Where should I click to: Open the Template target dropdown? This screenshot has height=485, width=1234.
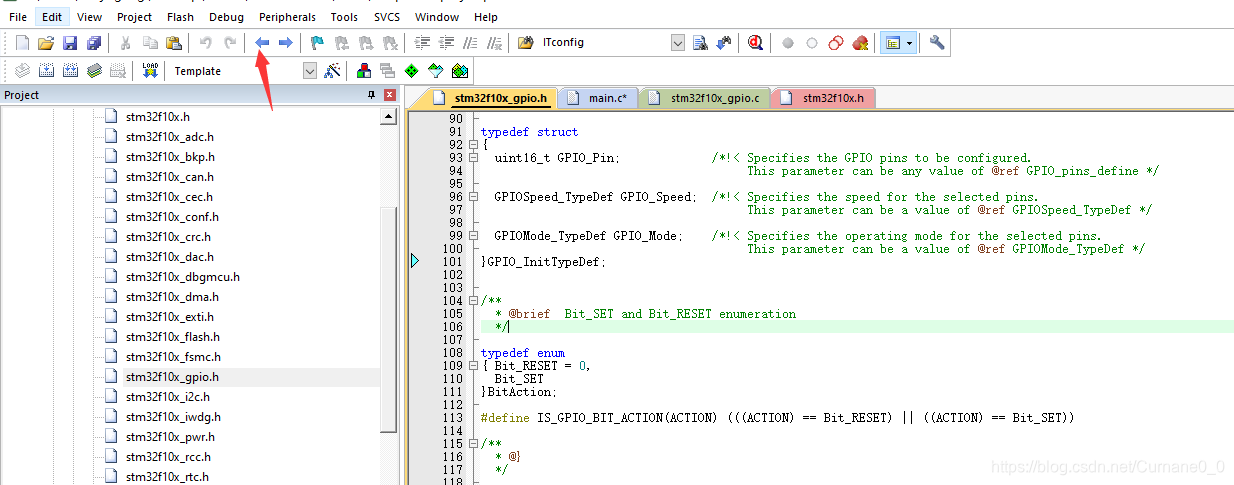pos(309,71)
